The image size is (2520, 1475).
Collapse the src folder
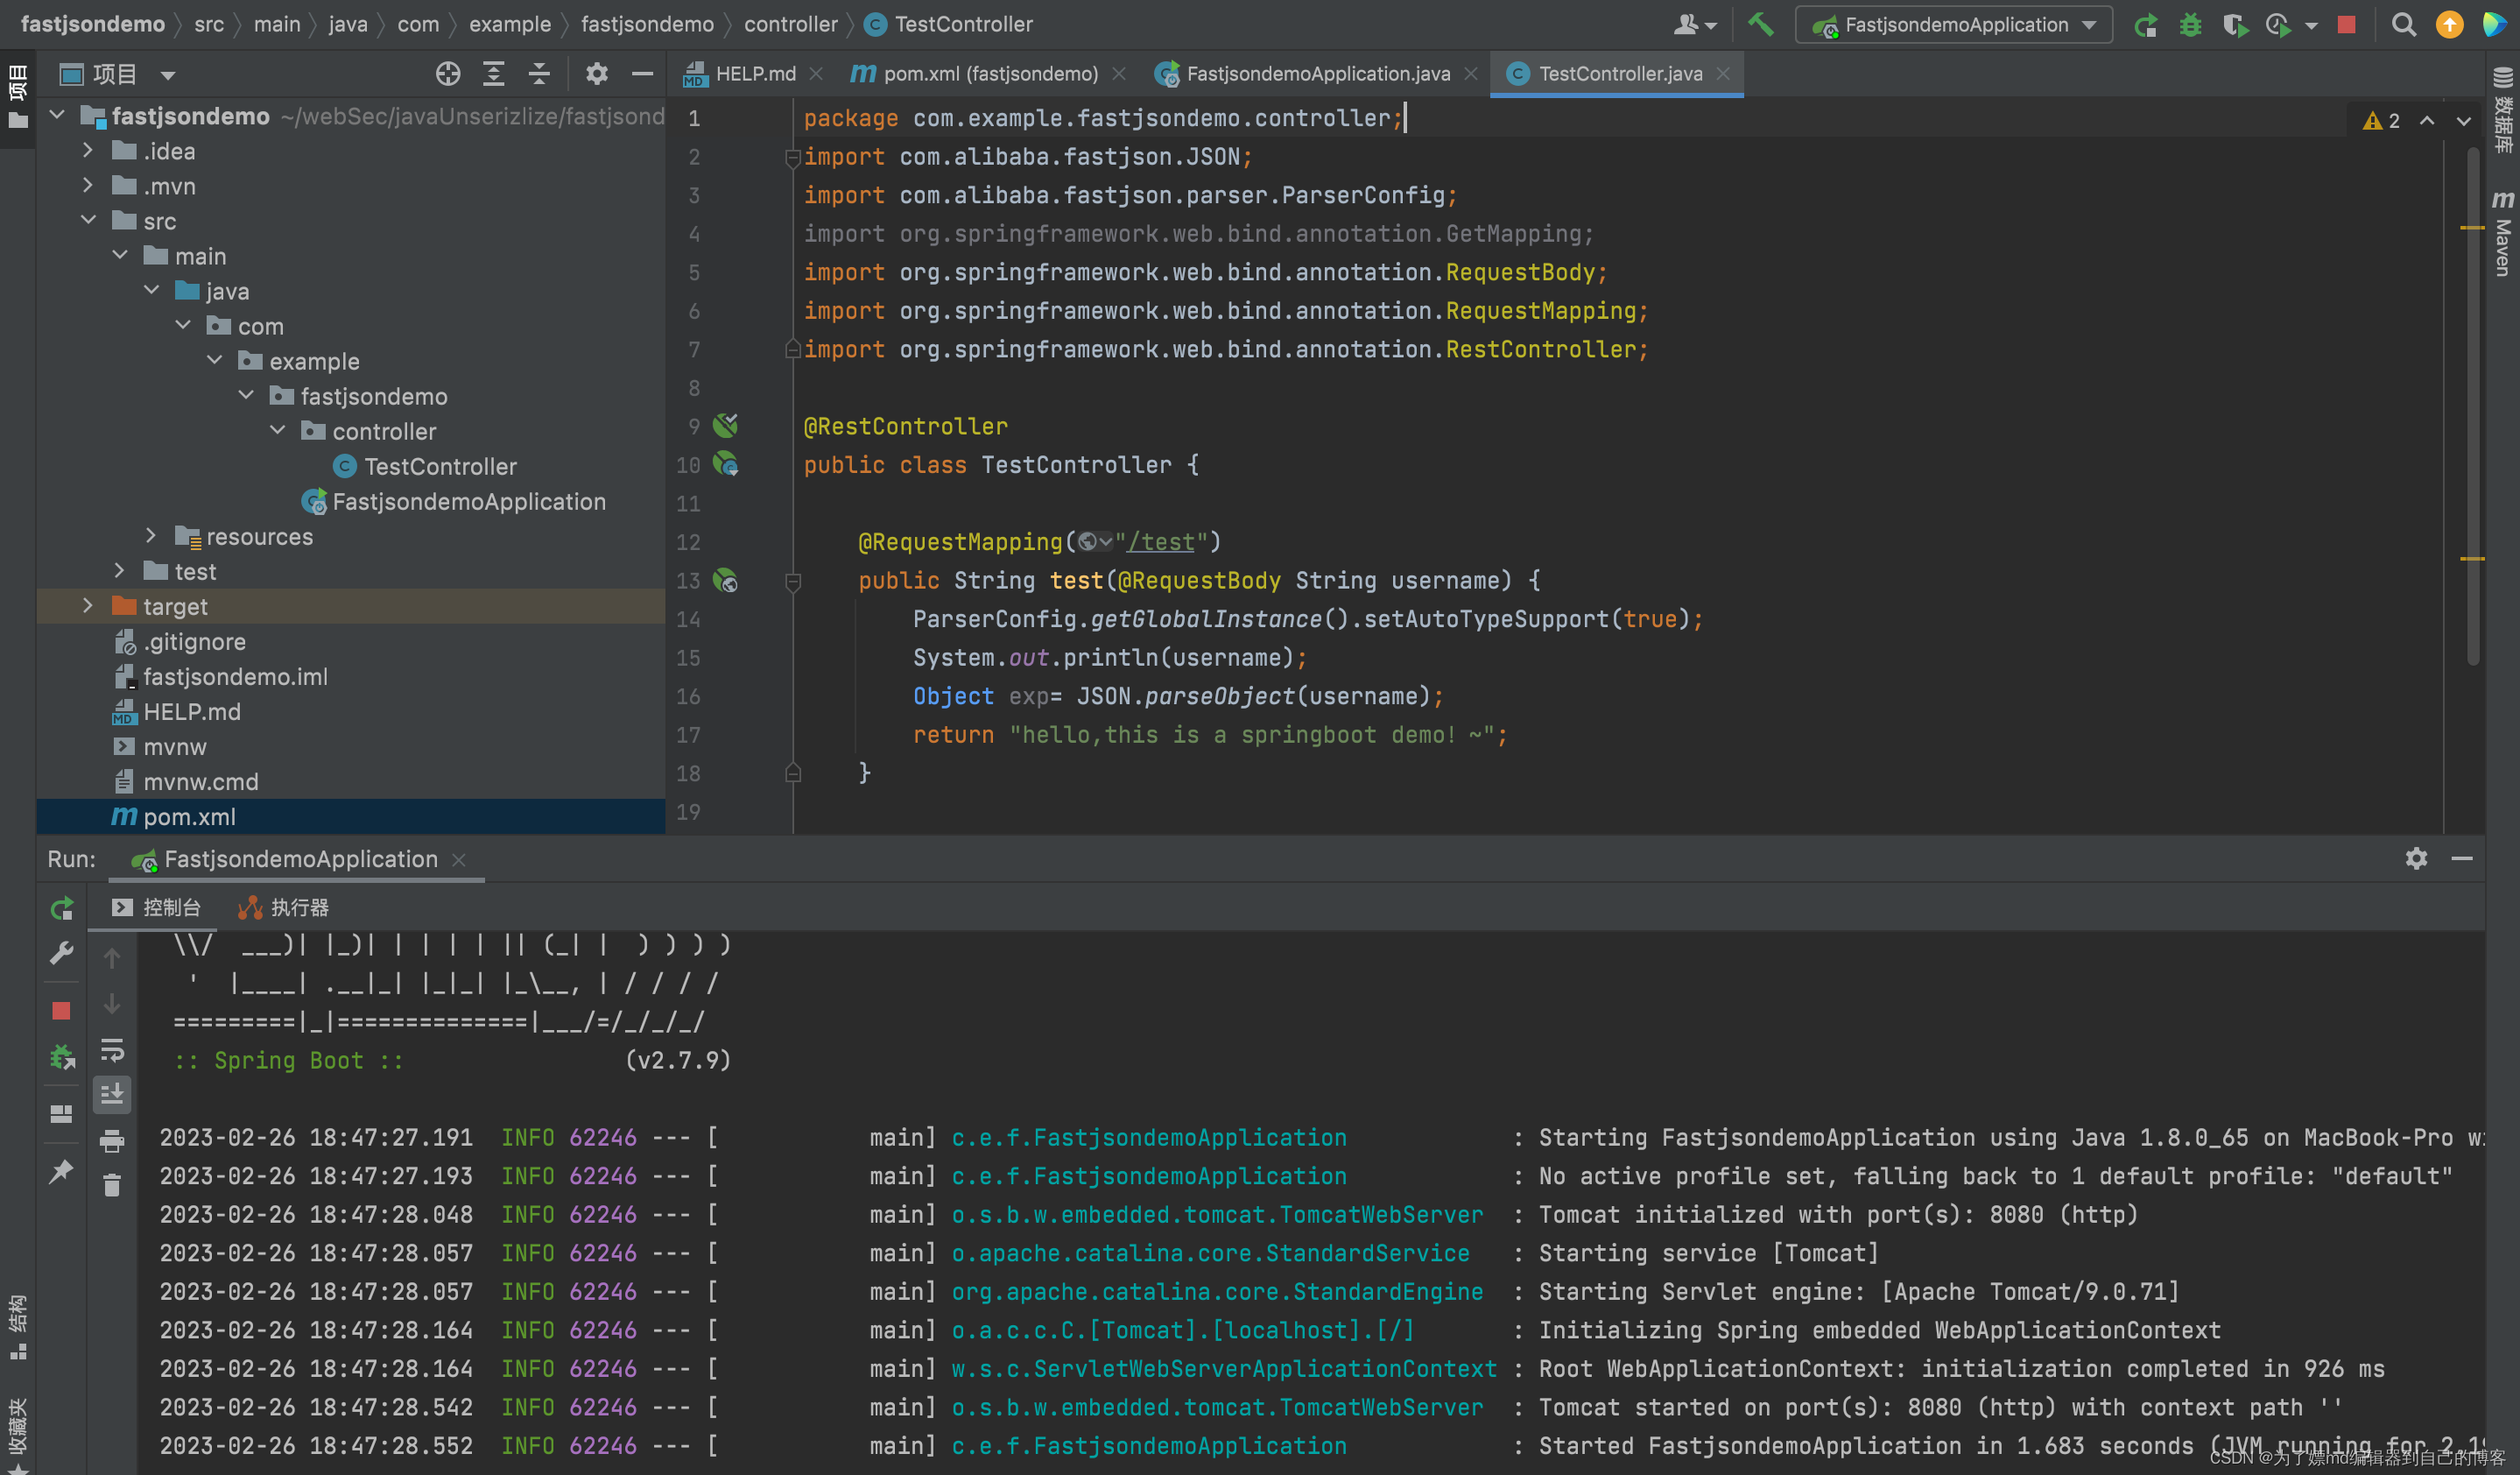(88, 221)
